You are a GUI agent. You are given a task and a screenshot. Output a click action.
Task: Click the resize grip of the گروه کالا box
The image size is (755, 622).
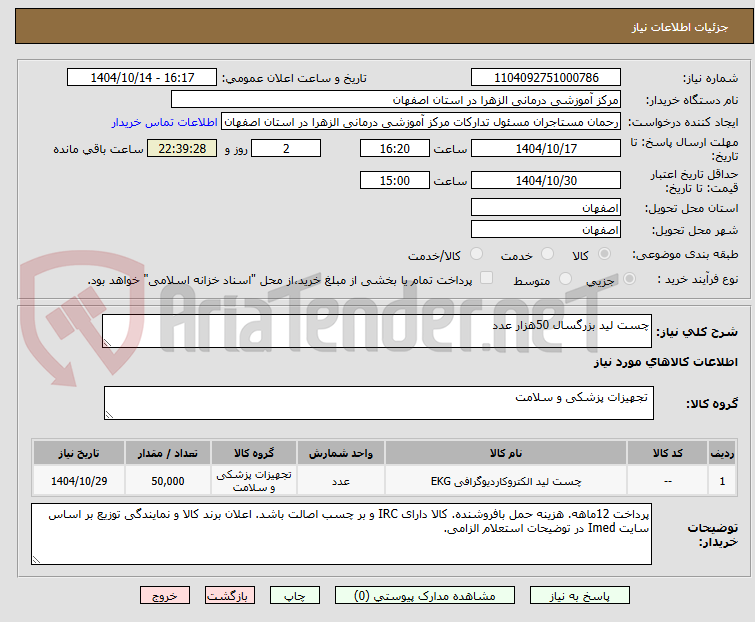(109, 414)
